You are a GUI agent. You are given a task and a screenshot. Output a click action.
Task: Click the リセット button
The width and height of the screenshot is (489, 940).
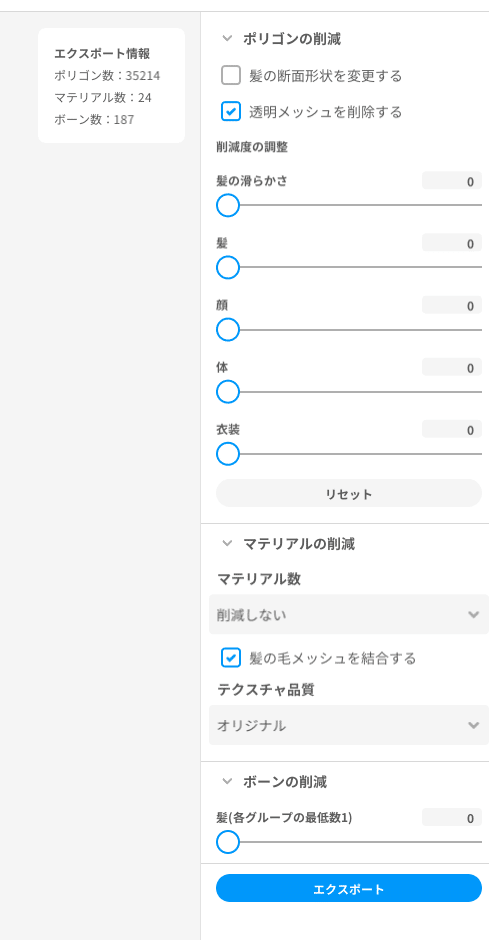pos(349,494)
